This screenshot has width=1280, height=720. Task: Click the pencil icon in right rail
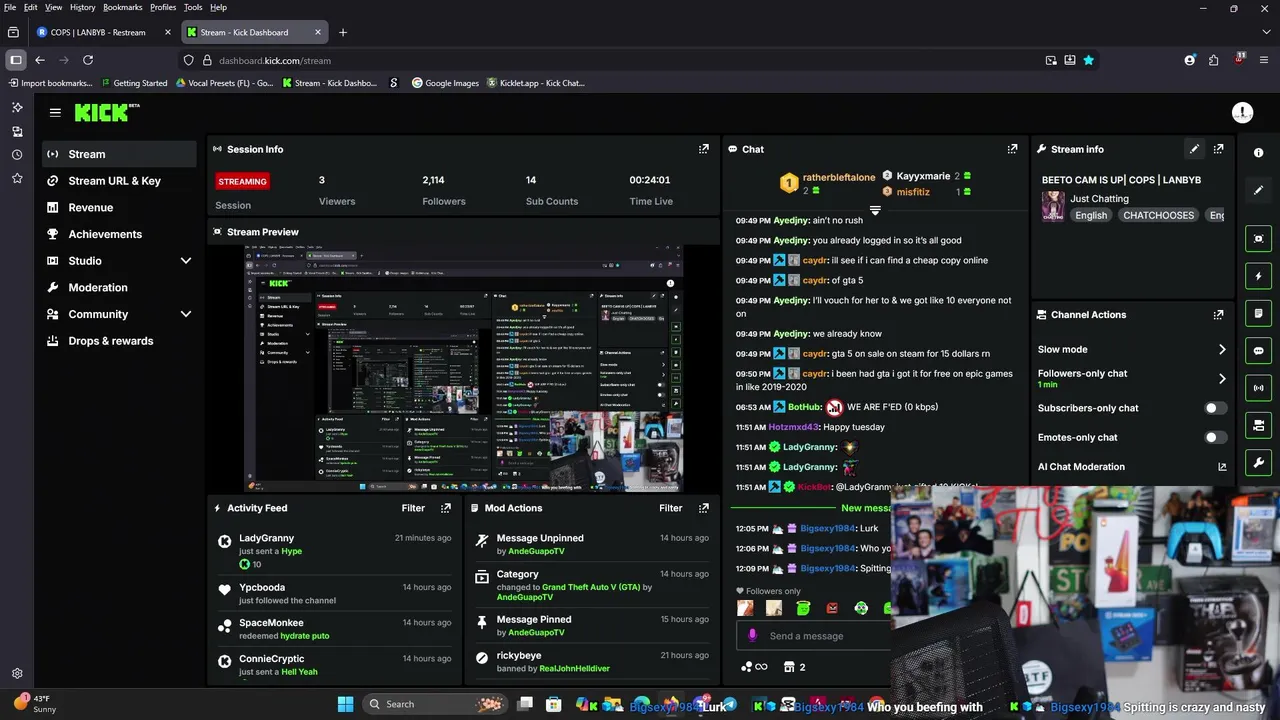(x=1258, y=190)
